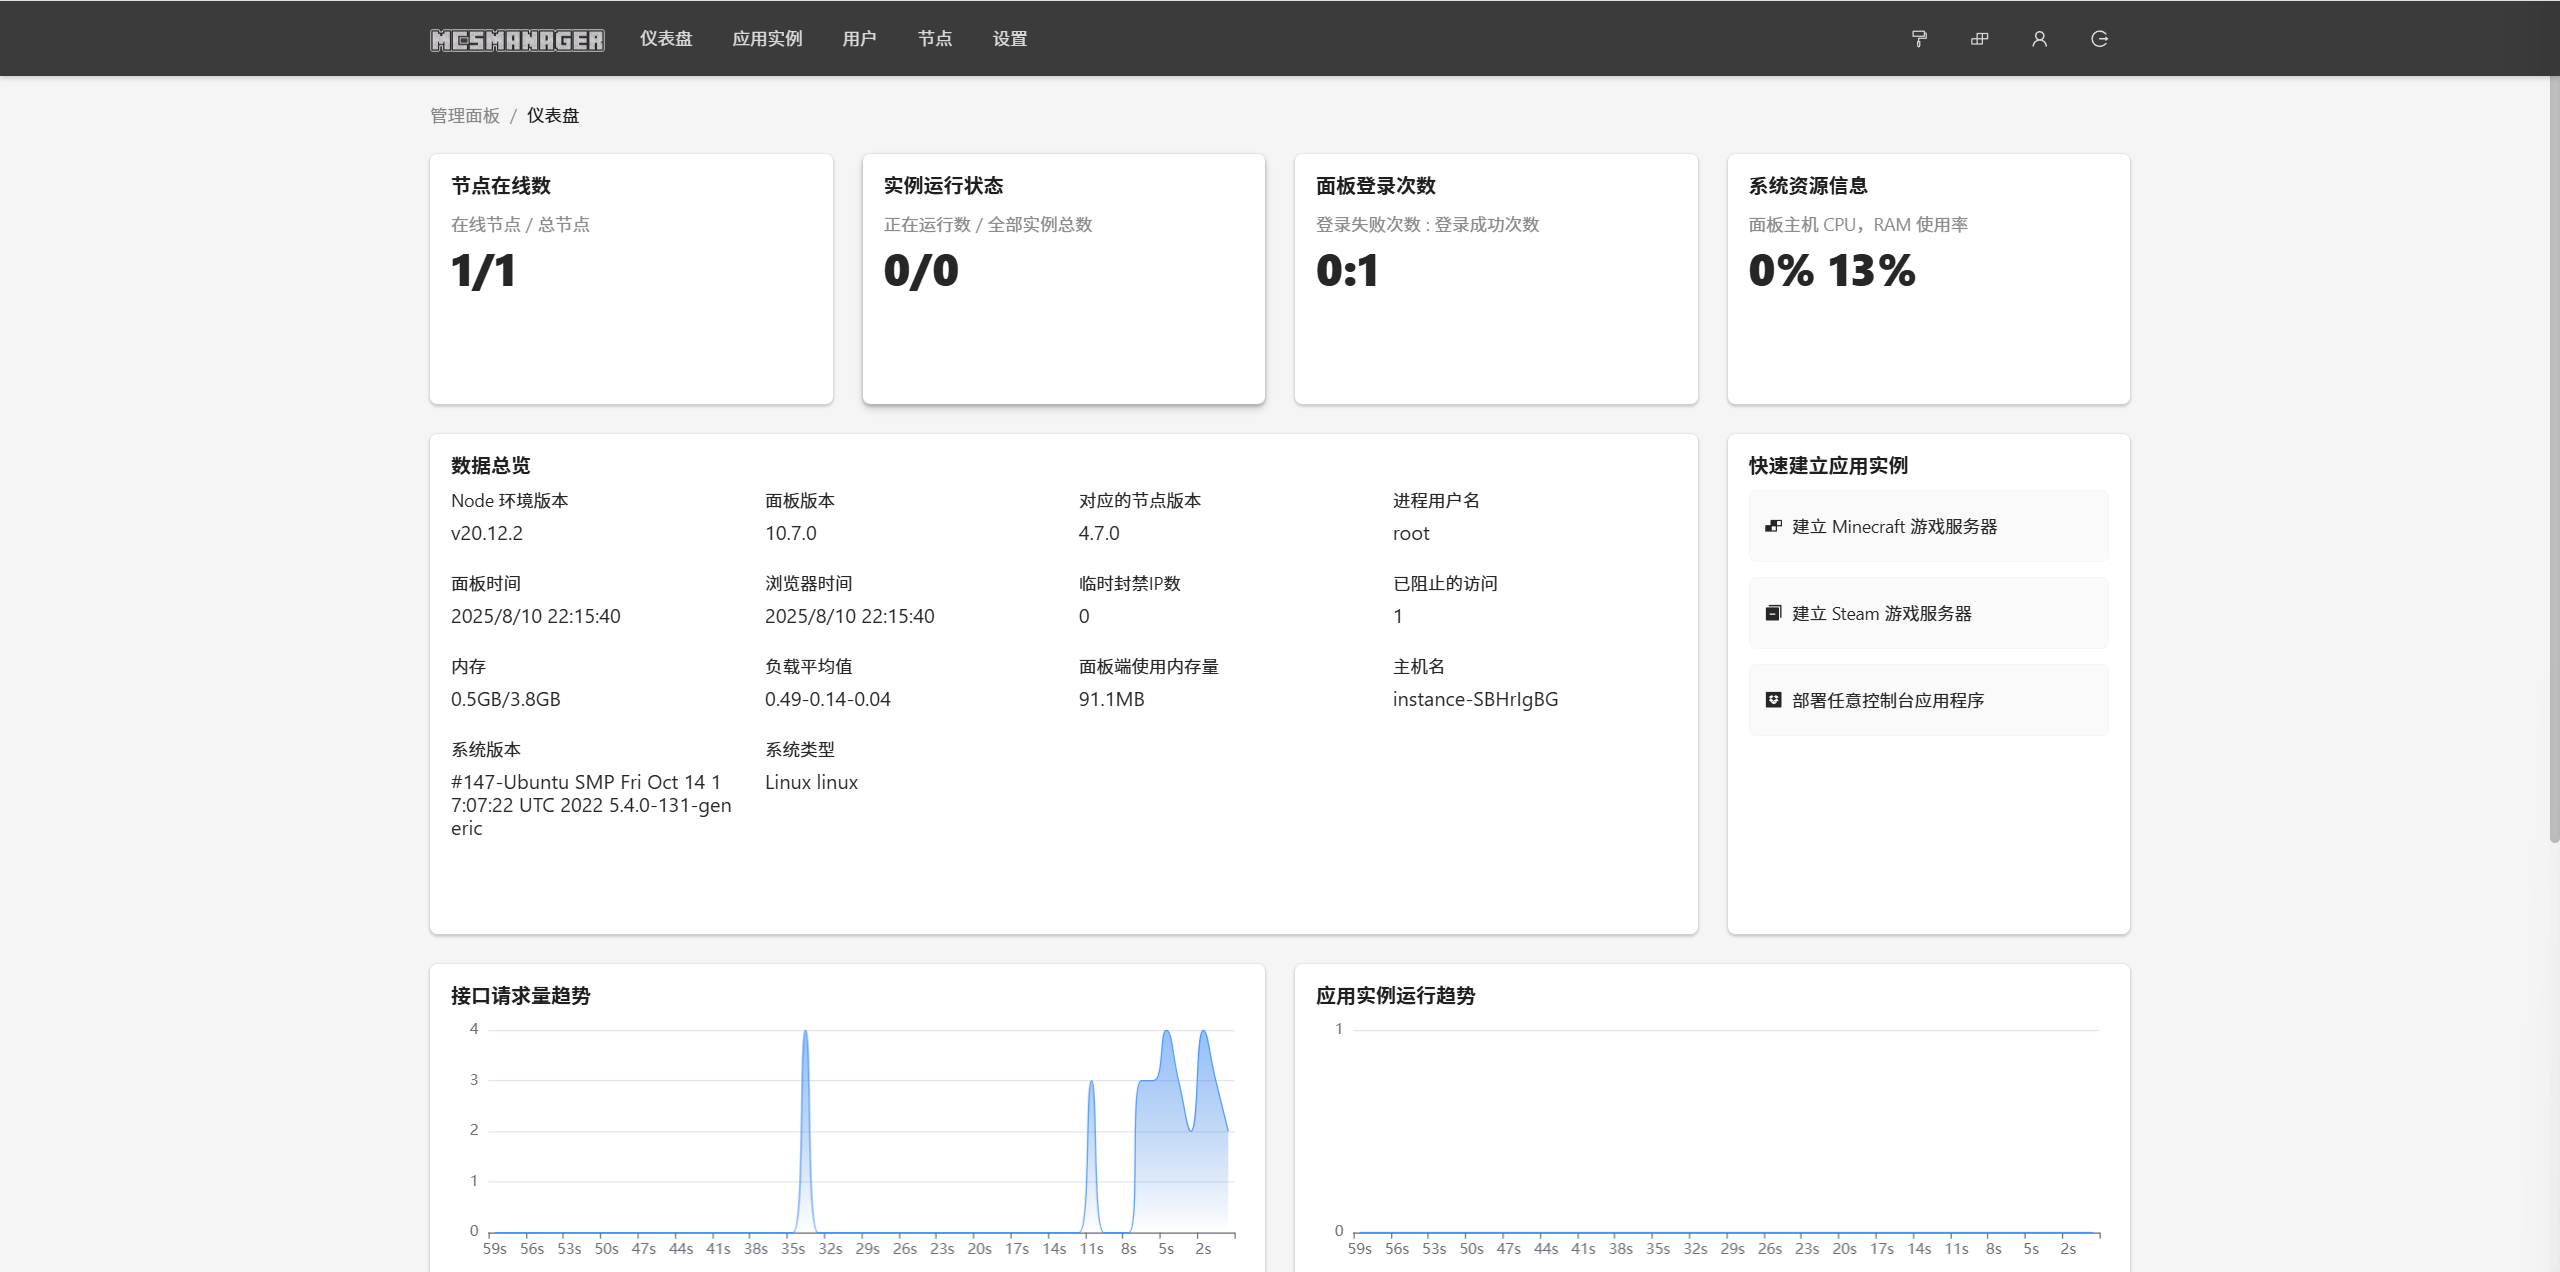Click the MCSManager logo

click(x=517, y=39)
